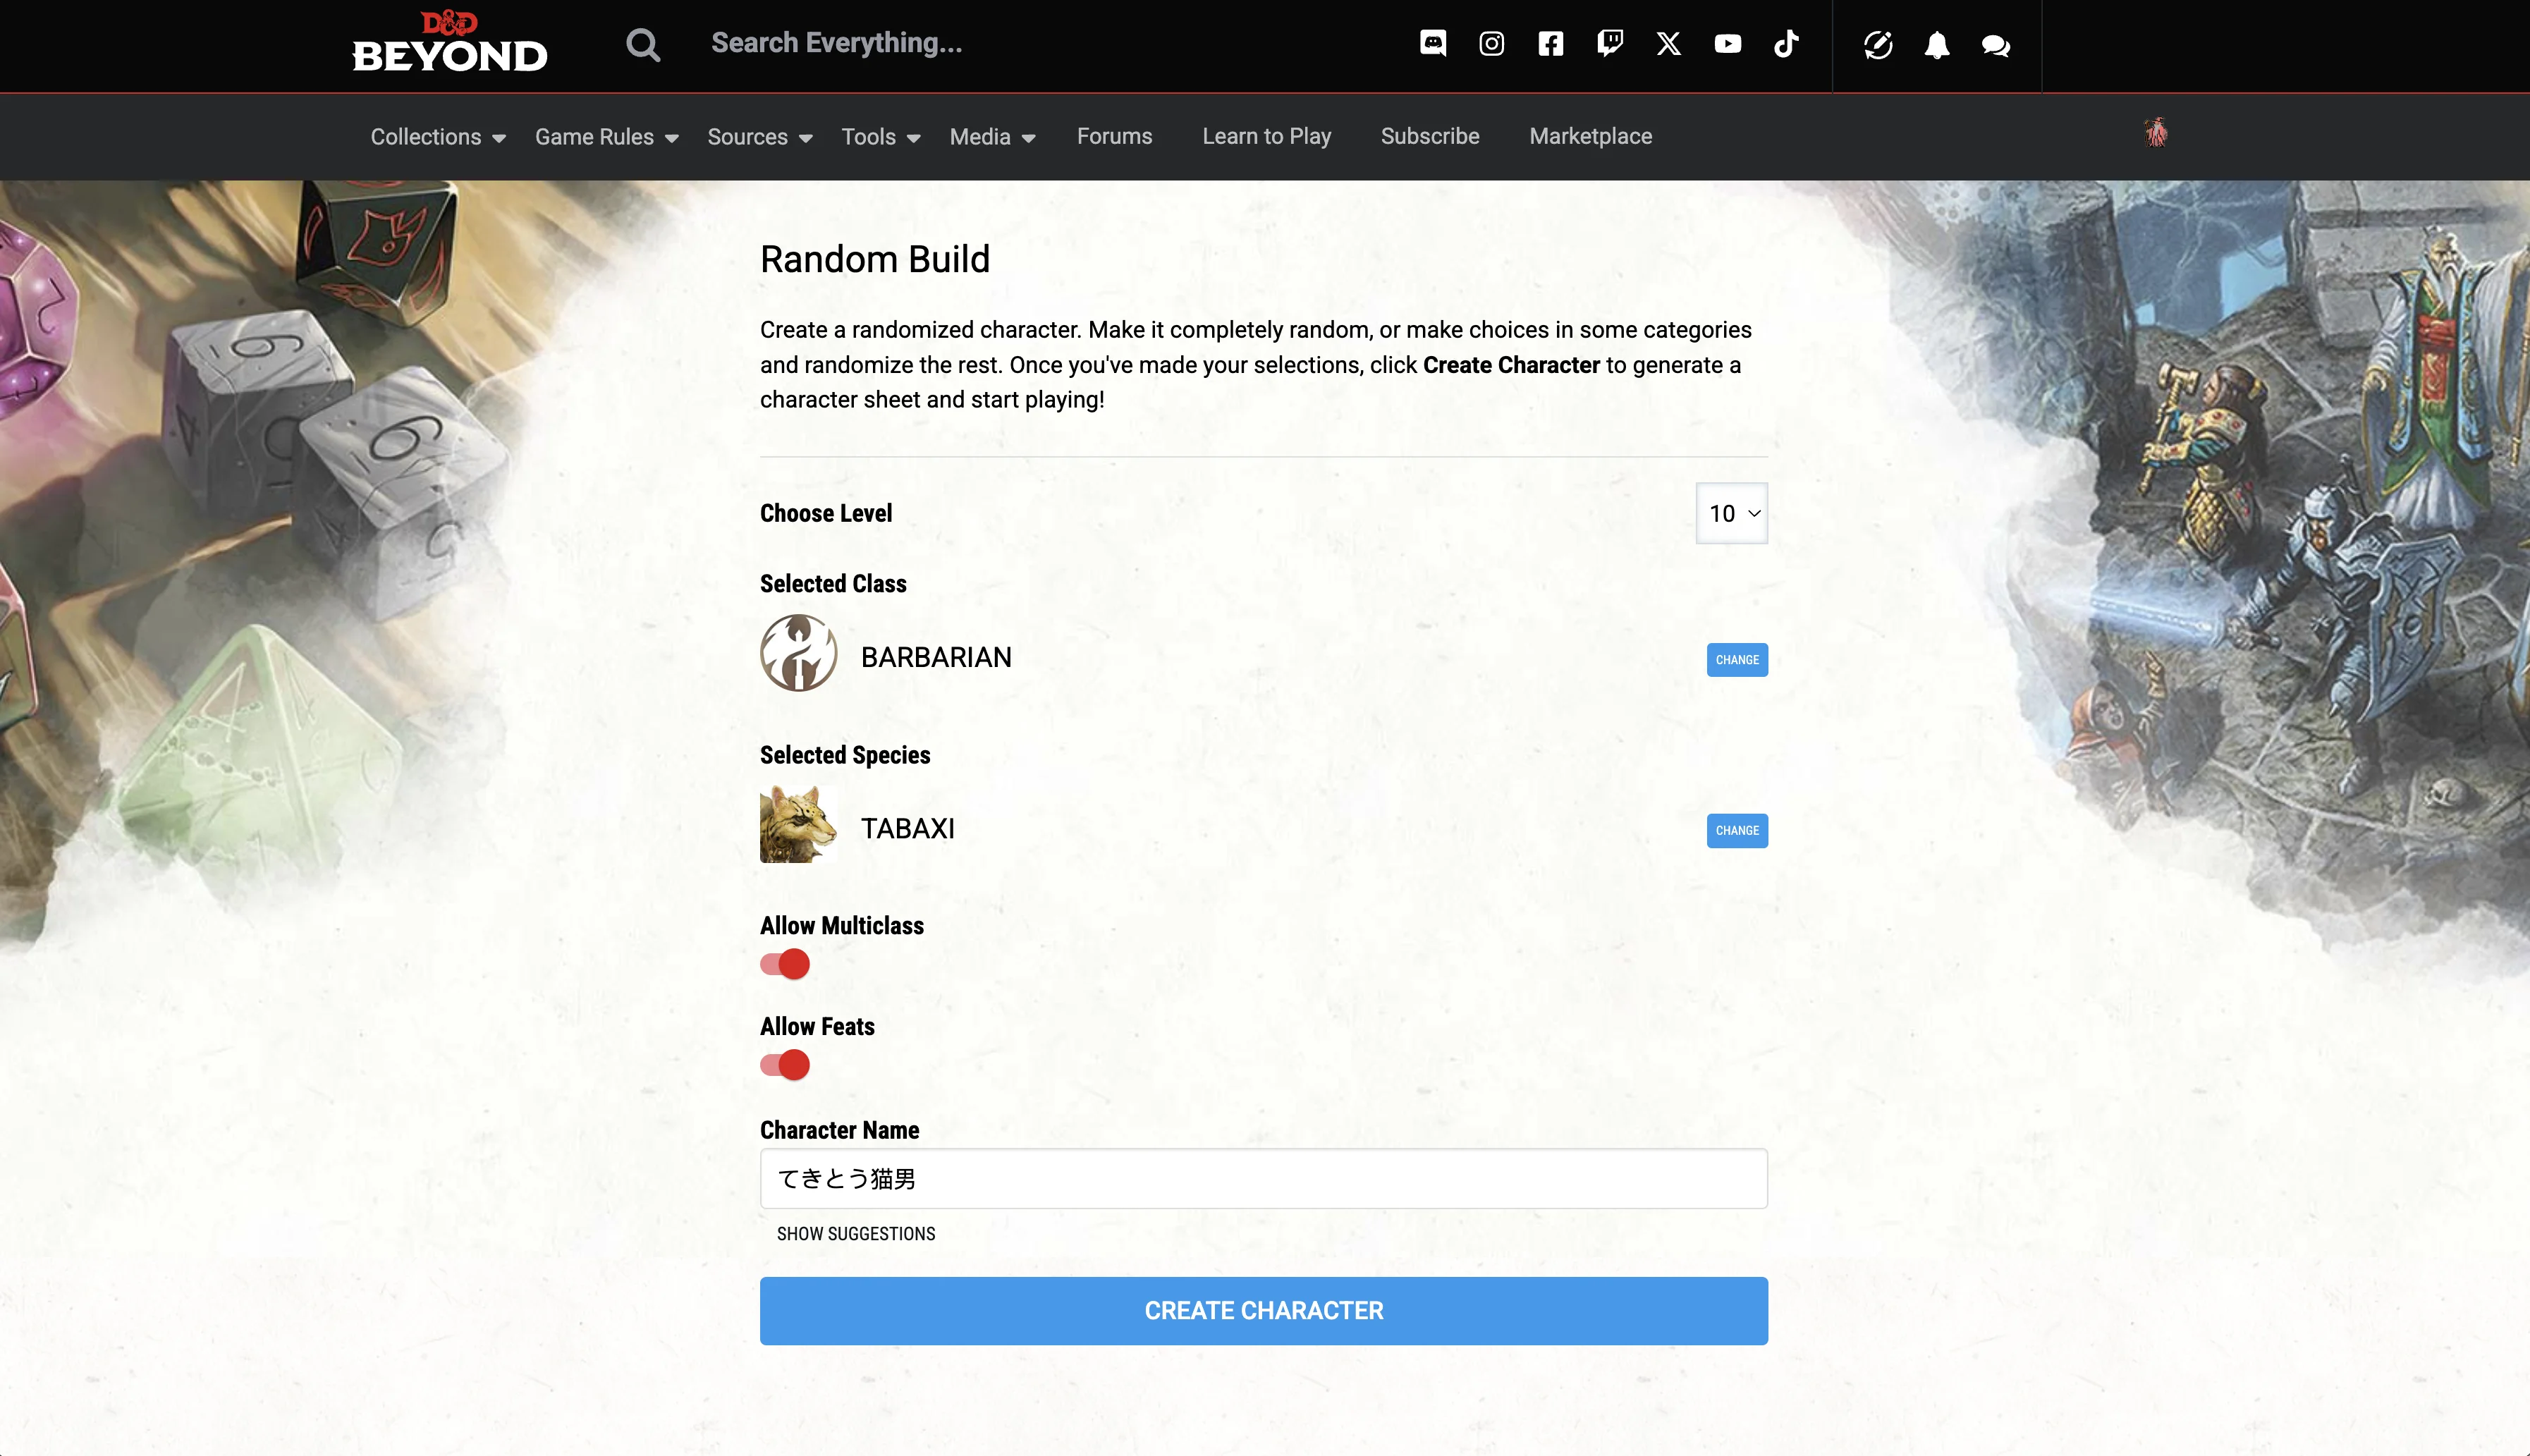Click Show Suggestions for names
The image size is (2530, 1456).
click(x=856, y=1234)
